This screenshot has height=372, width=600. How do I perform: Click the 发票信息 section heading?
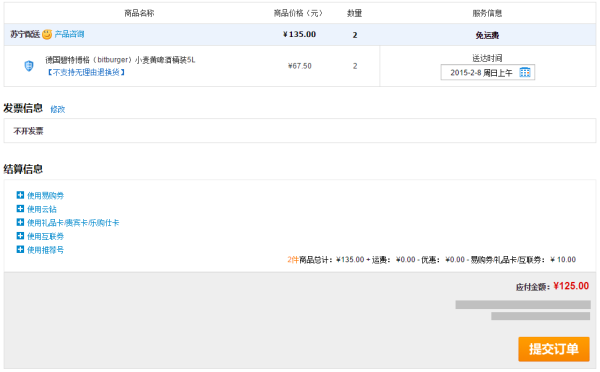coord(23,108)
